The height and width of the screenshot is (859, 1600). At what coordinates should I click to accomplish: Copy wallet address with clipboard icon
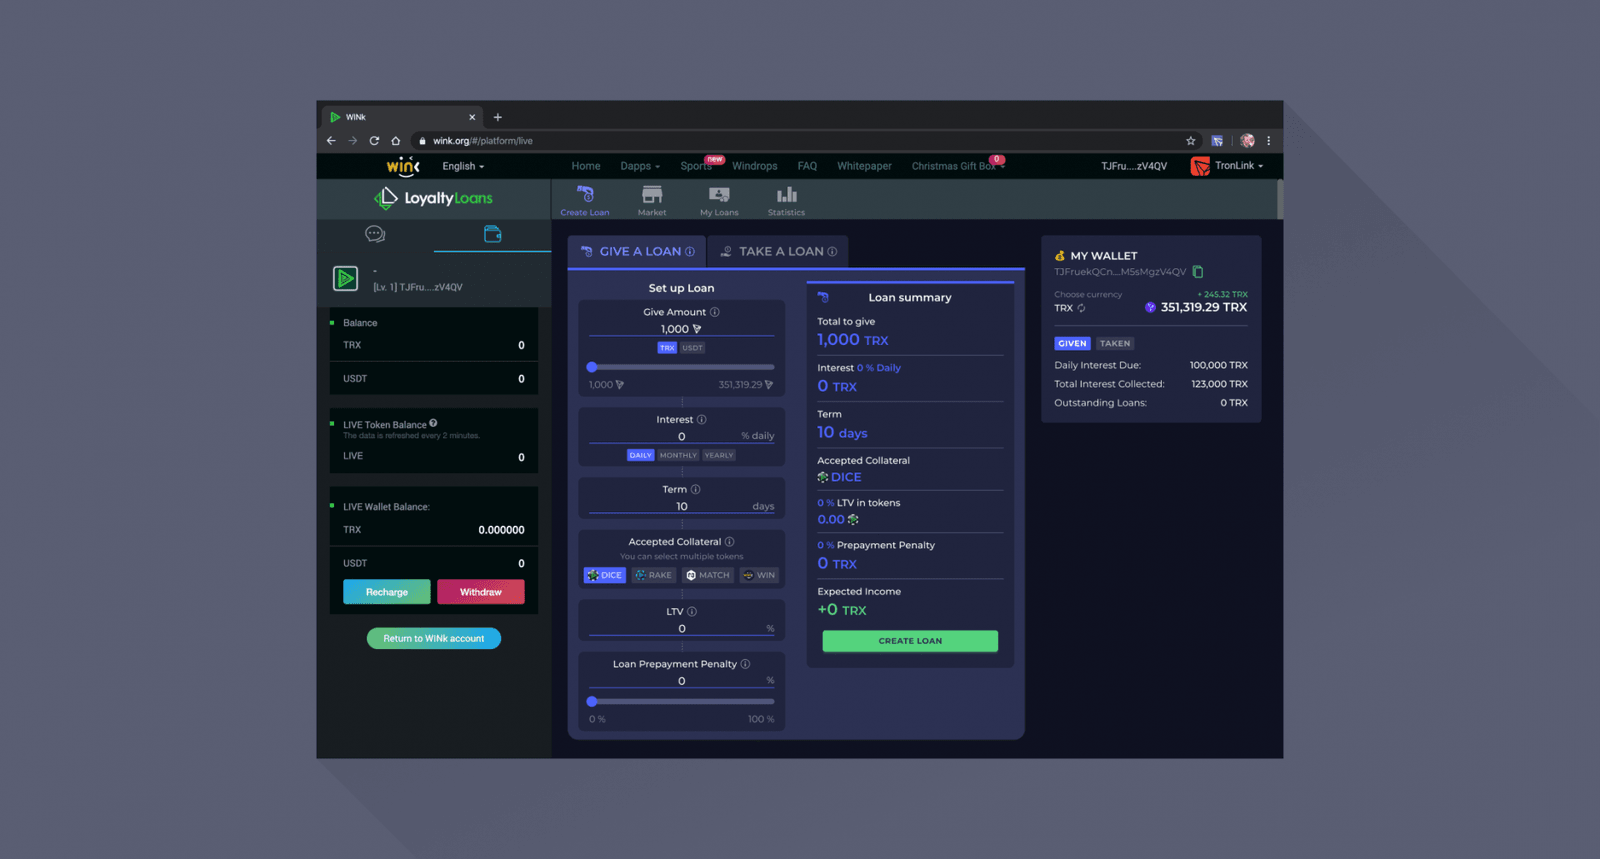coord(1198,272)
